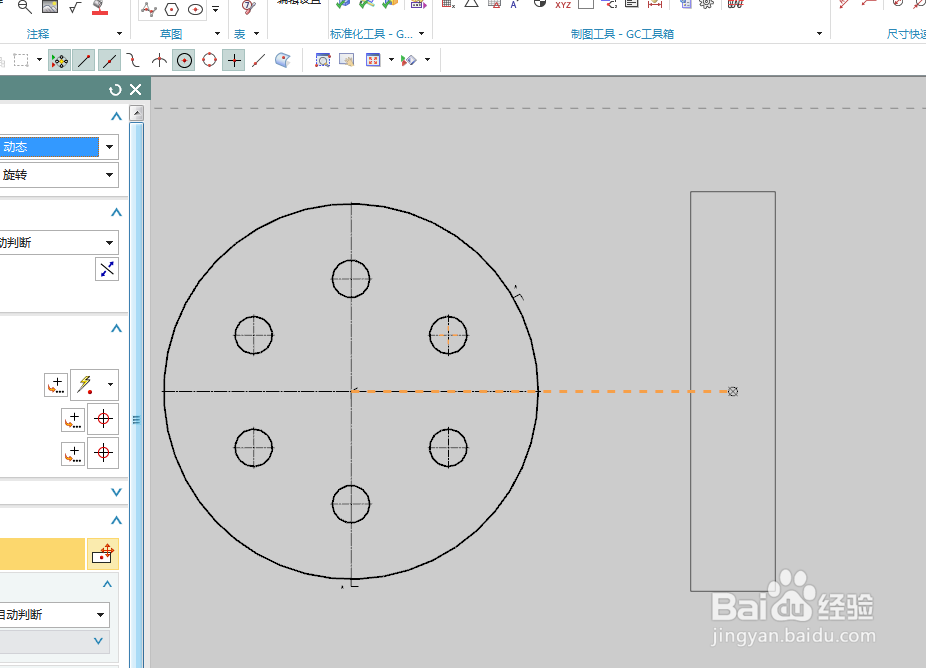This screenshot has height=668, width=926.
Task: Click the point dialog icon beside second crosshair
Action: [73, 454]
